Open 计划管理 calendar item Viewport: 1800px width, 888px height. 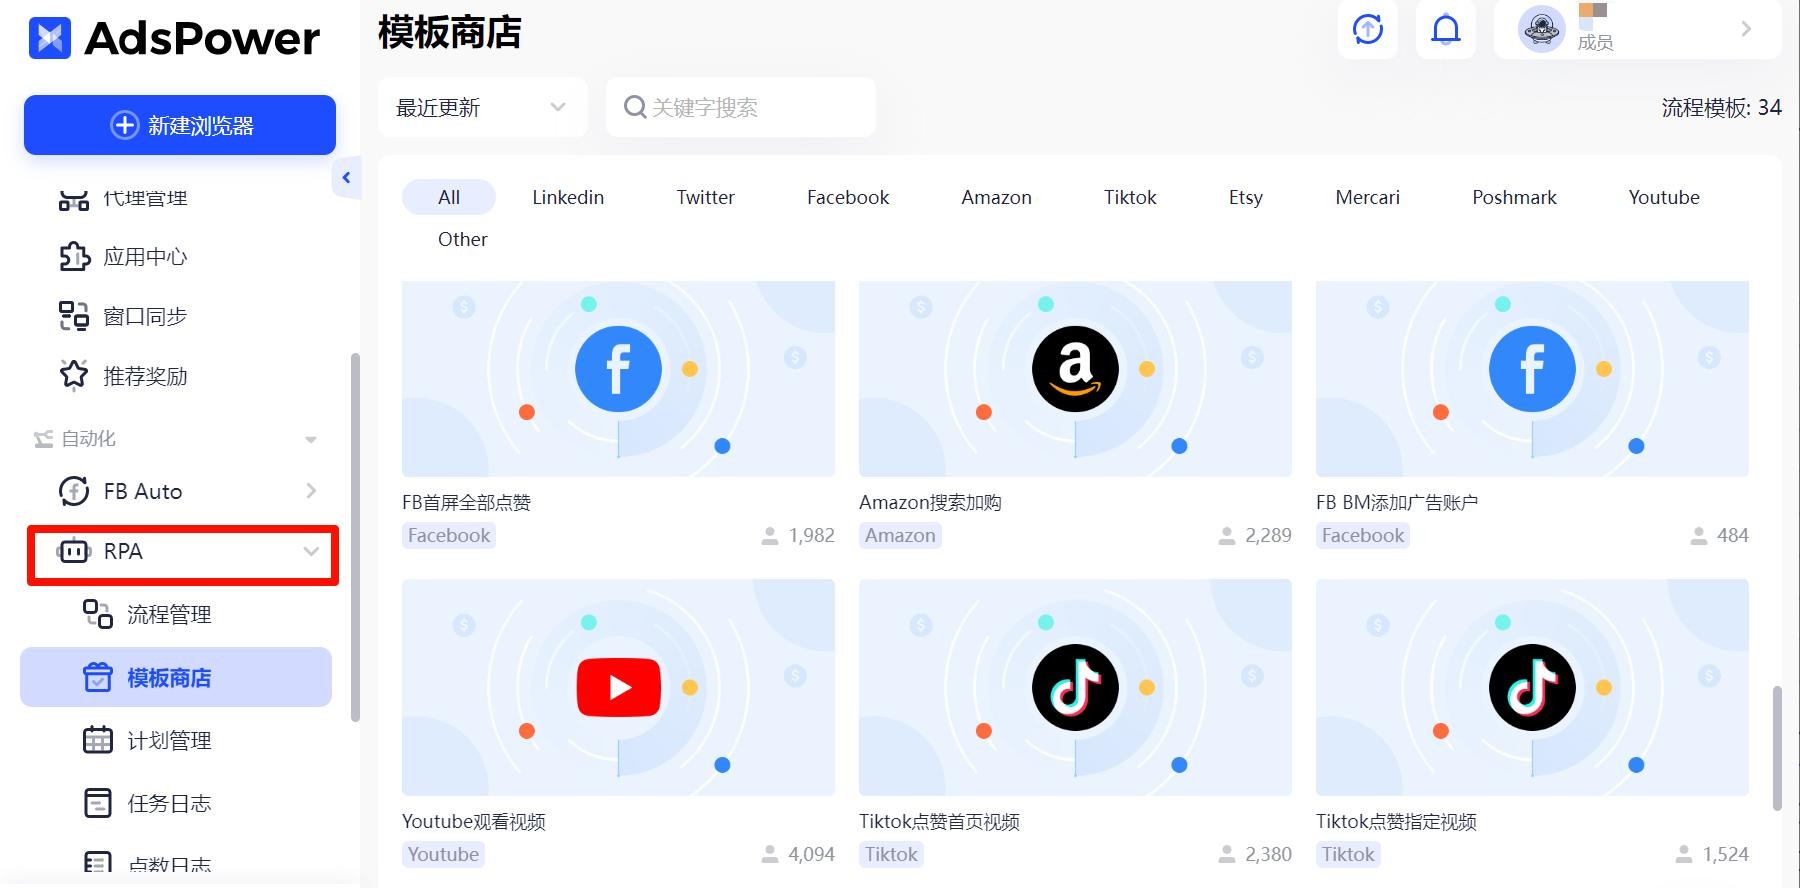coord(168,740)
